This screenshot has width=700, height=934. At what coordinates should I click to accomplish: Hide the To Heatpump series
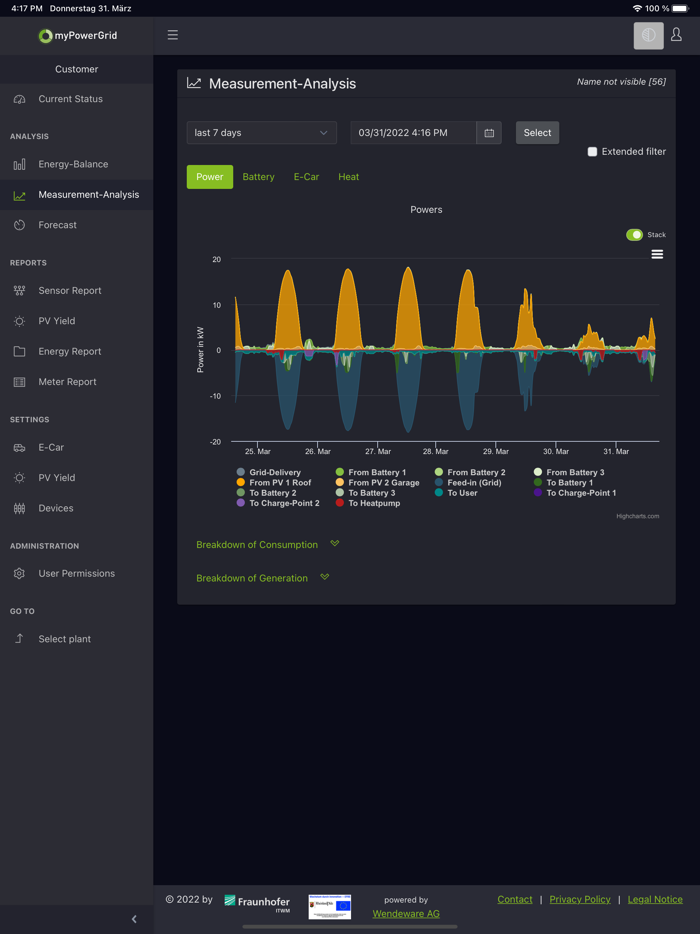point(368,503)
